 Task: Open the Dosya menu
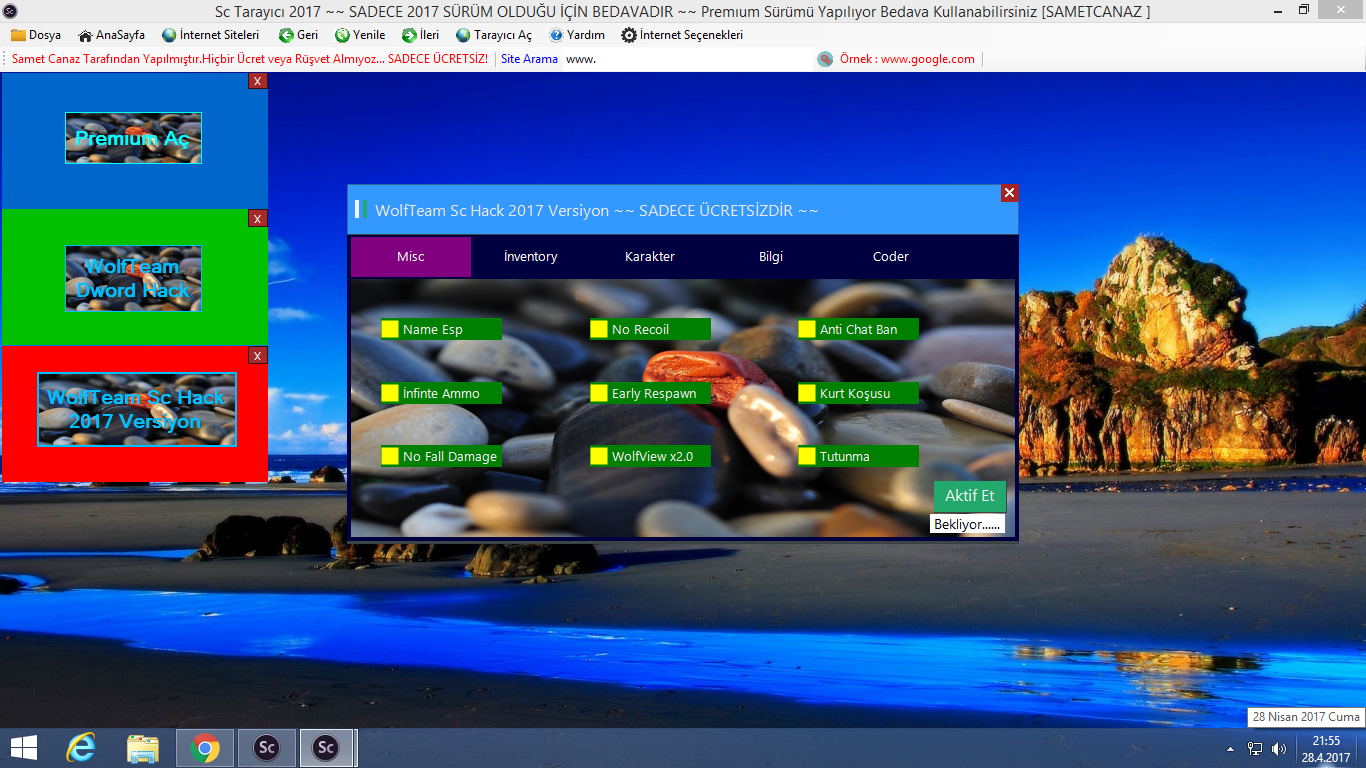pos(36,35)
